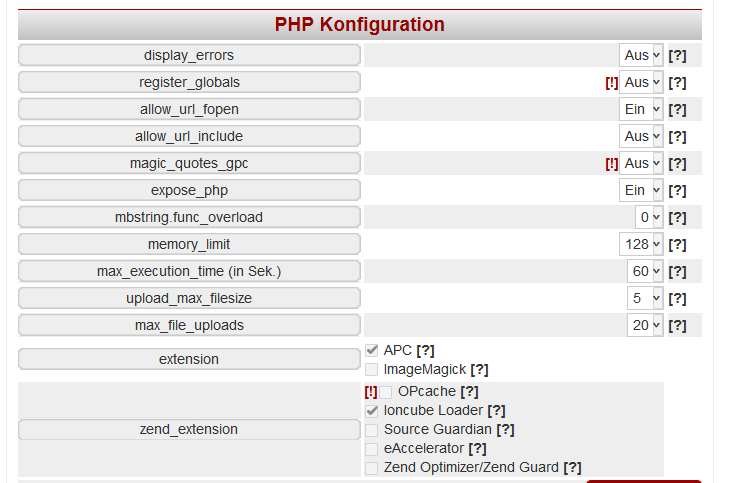Click the display_errors label
The image size is (732, 483).
pos(189,56)
